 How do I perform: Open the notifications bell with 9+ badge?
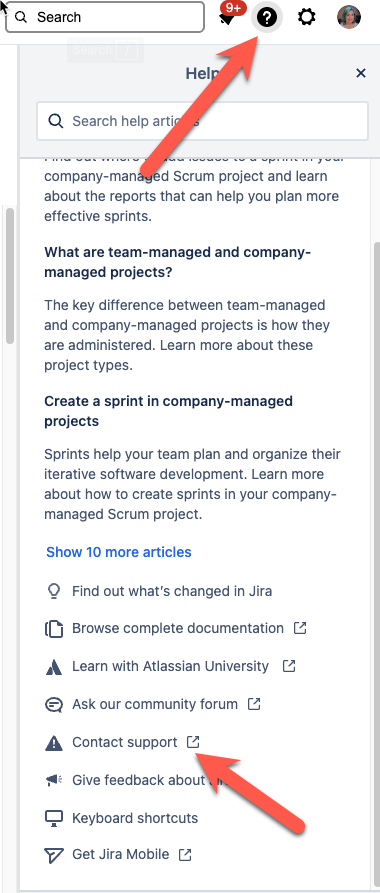tap(229, 17)
